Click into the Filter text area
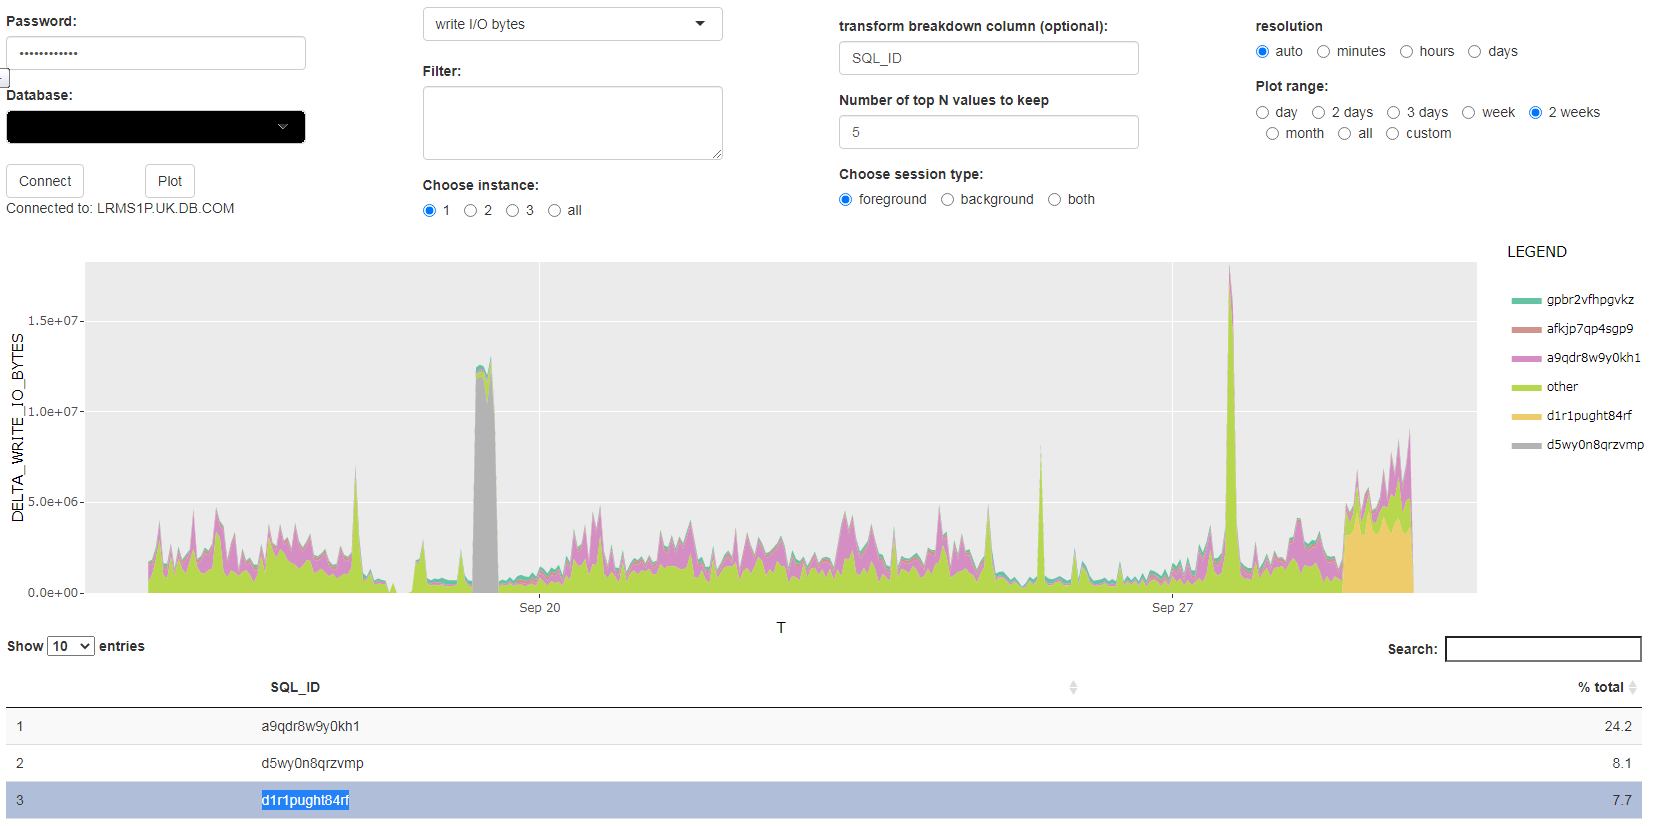 572,123
